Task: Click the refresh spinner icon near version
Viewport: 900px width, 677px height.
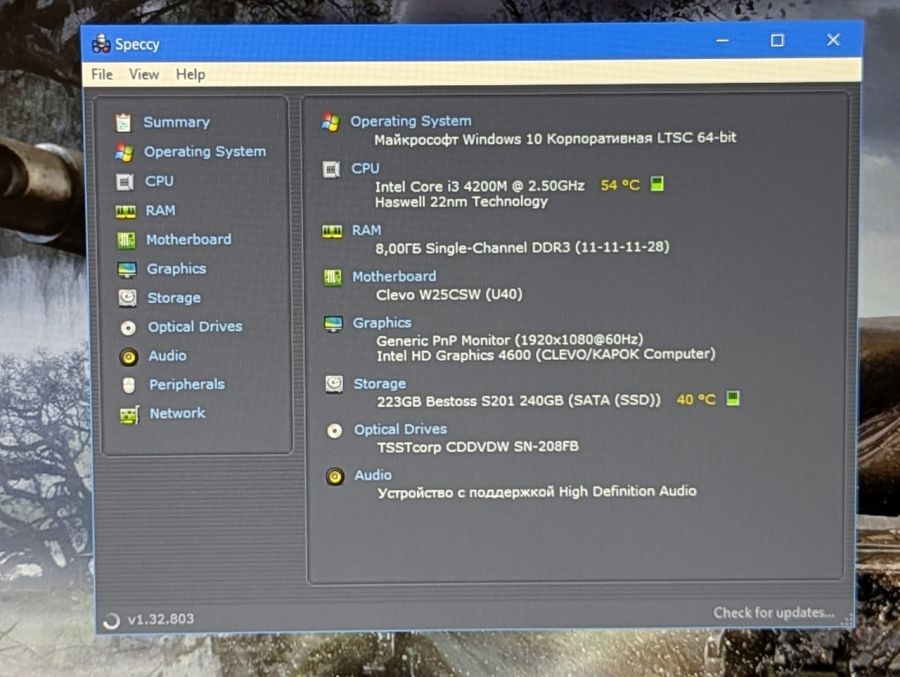Action: point(111,620)
